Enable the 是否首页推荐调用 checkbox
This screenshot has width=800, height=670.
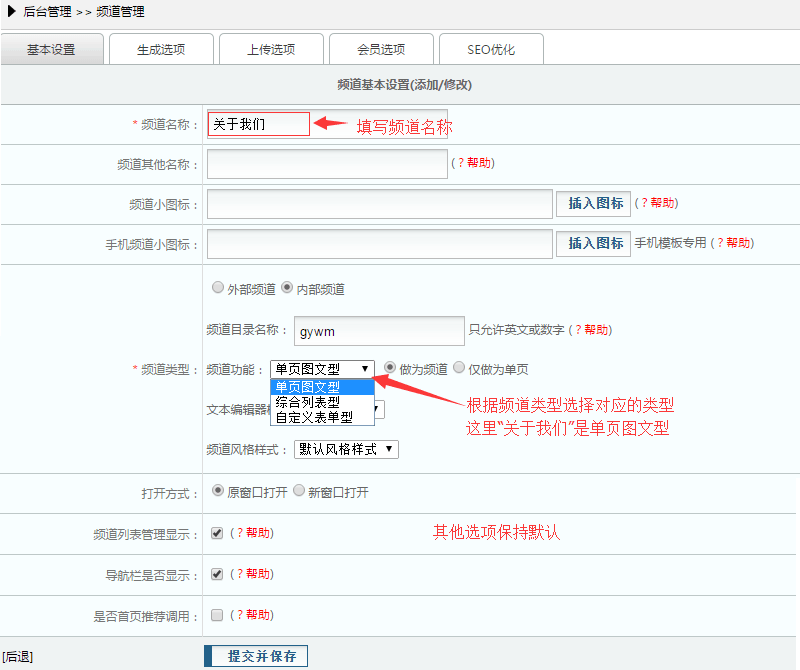point(217,615)
